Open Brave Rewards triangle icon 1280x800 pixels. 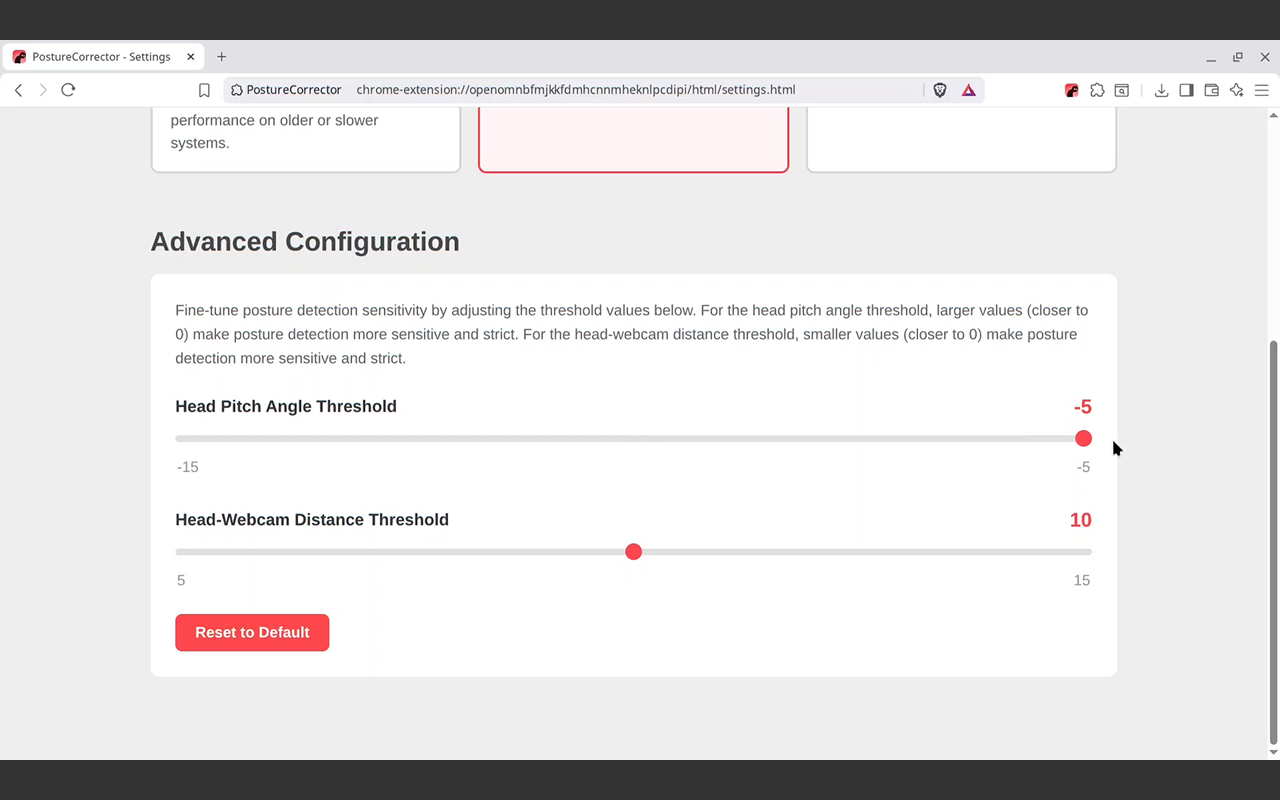coord(968,90)
